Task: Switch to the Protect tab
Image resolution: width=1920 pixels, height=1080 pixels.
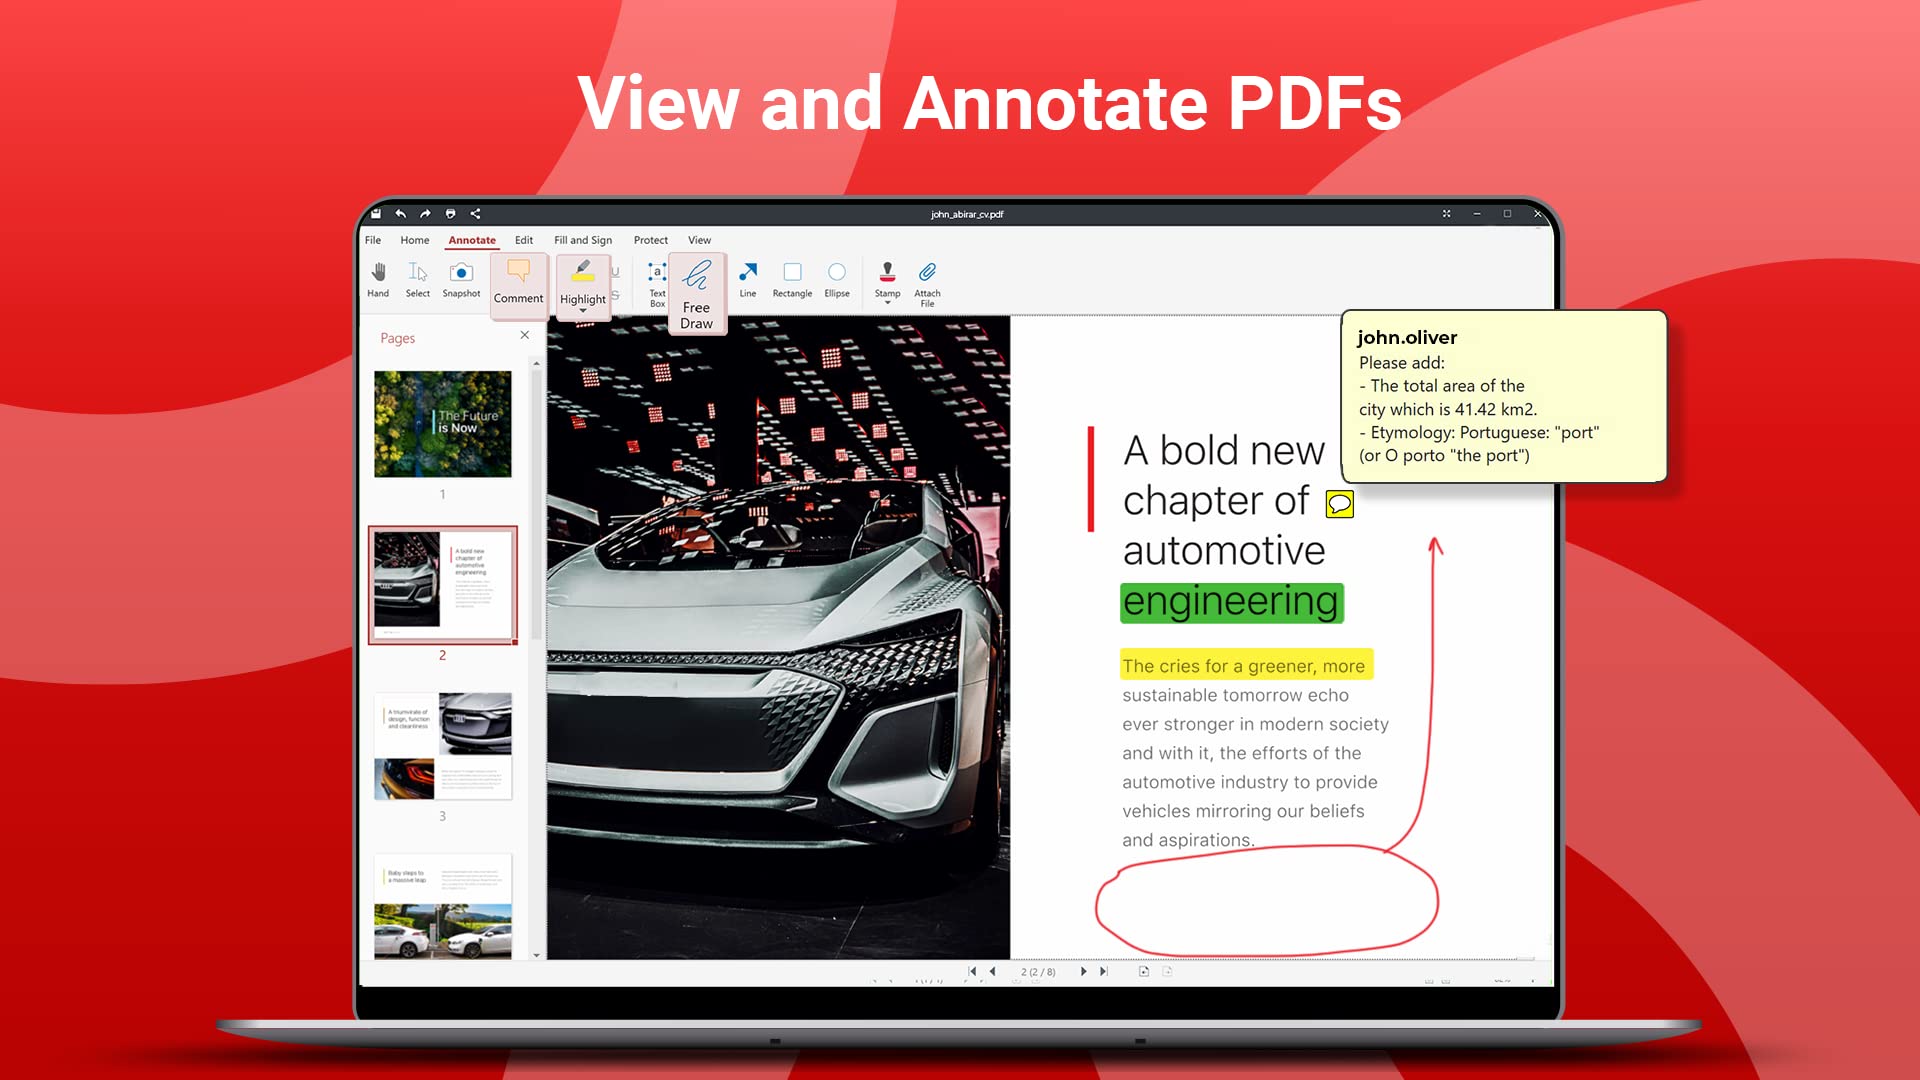Action: pyautogui.click(x=650, y=240)
